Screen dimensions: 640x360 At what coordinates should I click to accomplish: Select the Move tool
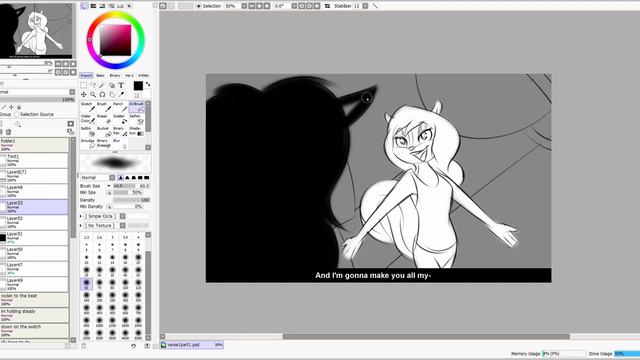(83, 94)
